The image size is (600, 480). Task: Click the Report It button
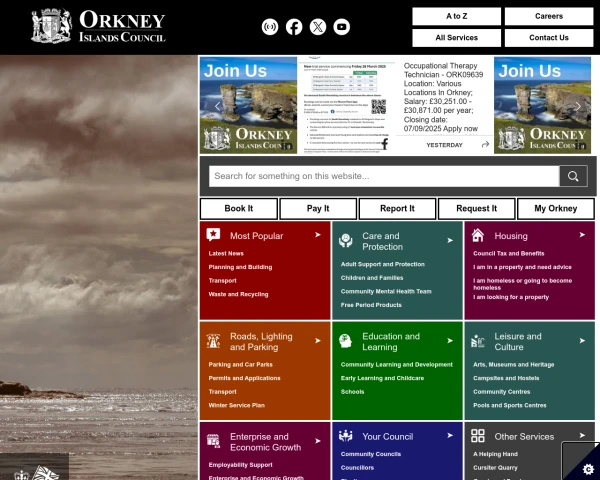click(x=397, y=209)
